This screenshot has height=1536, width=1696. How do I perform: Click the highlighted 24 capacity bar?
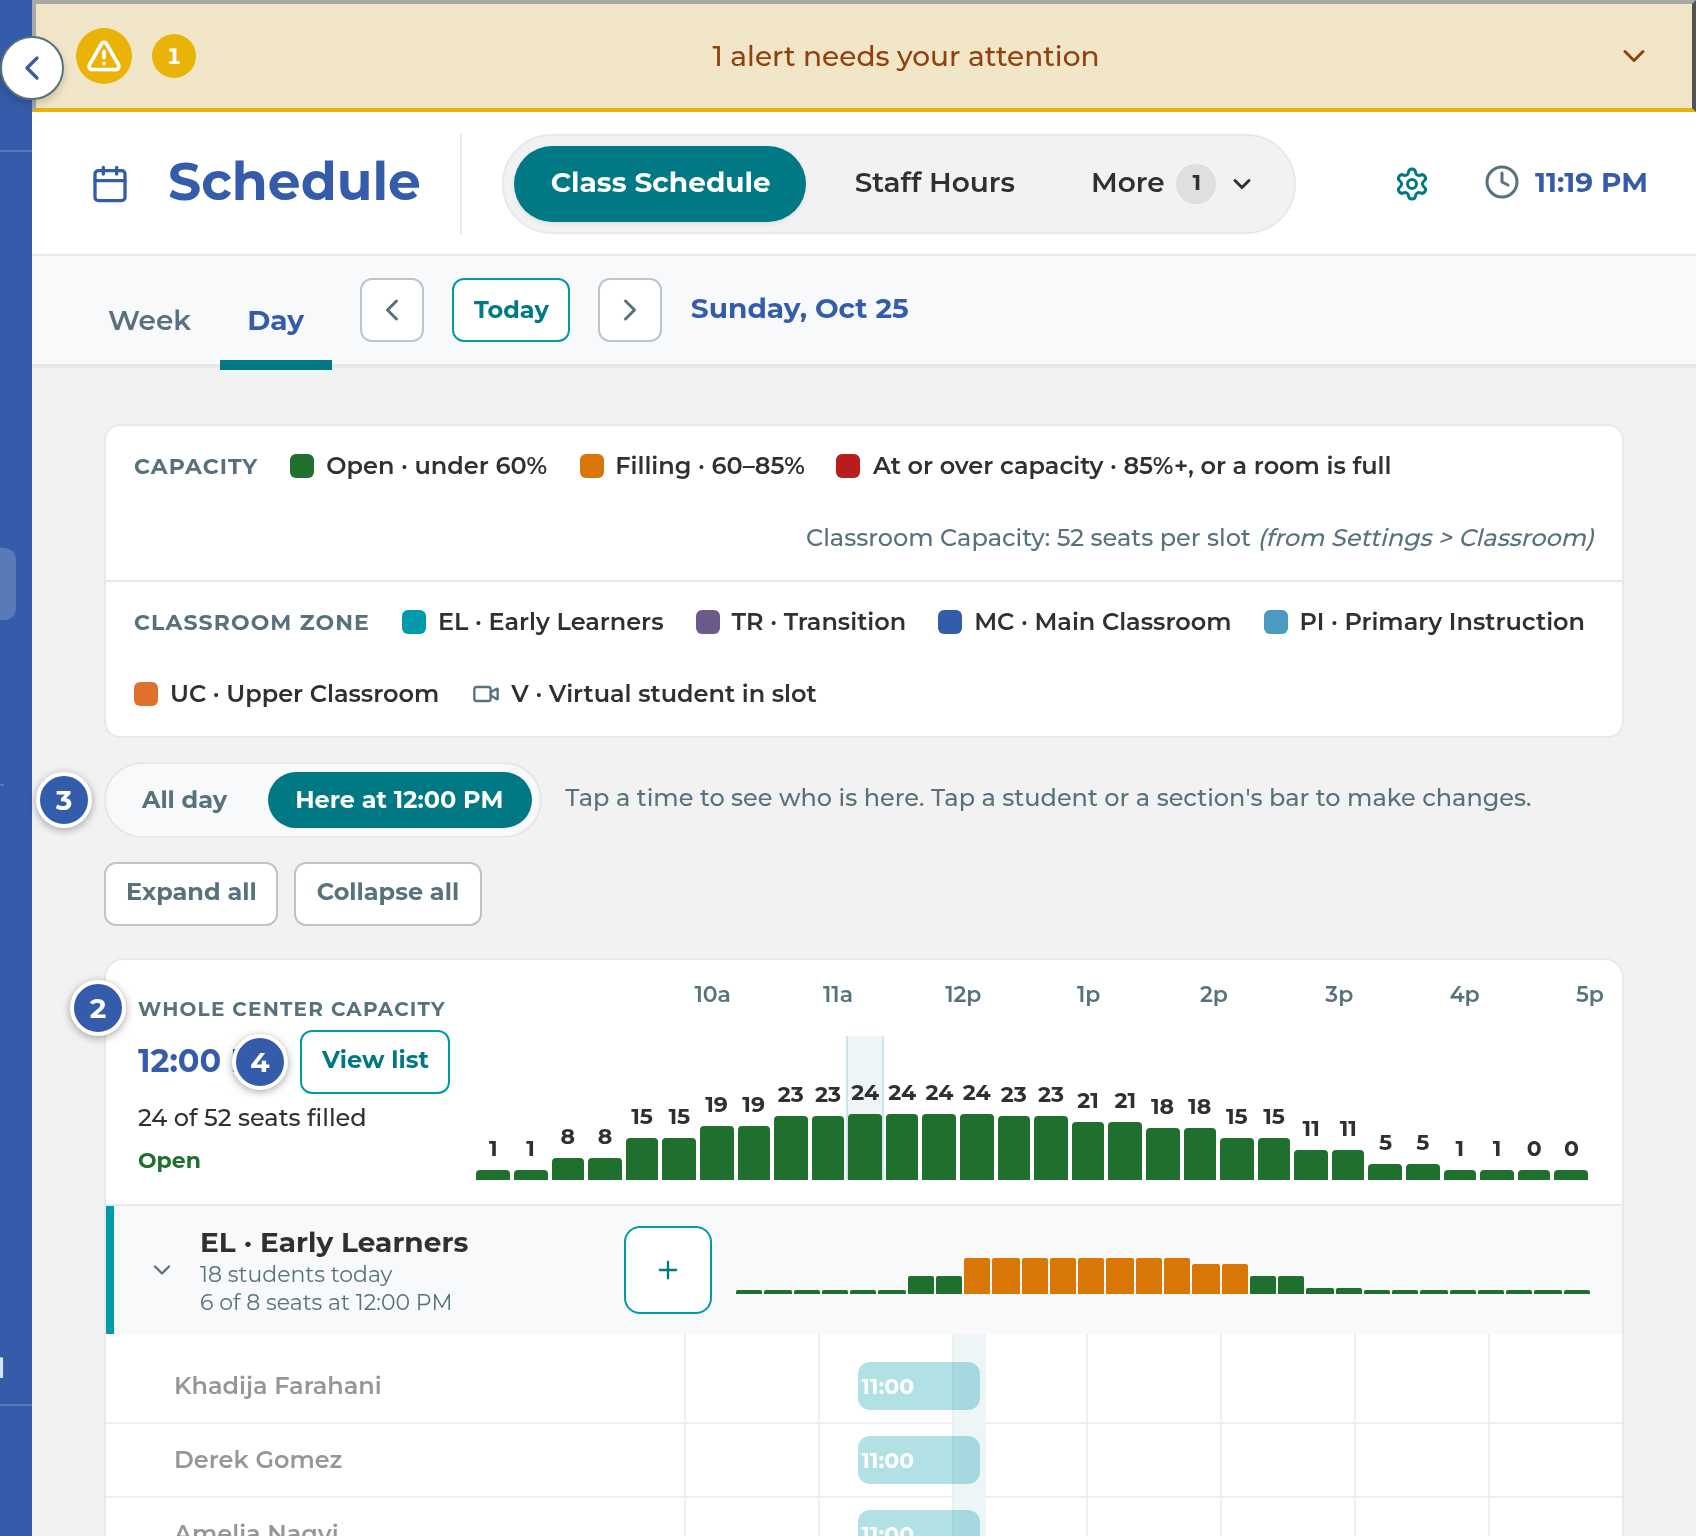coord(865,1147)
